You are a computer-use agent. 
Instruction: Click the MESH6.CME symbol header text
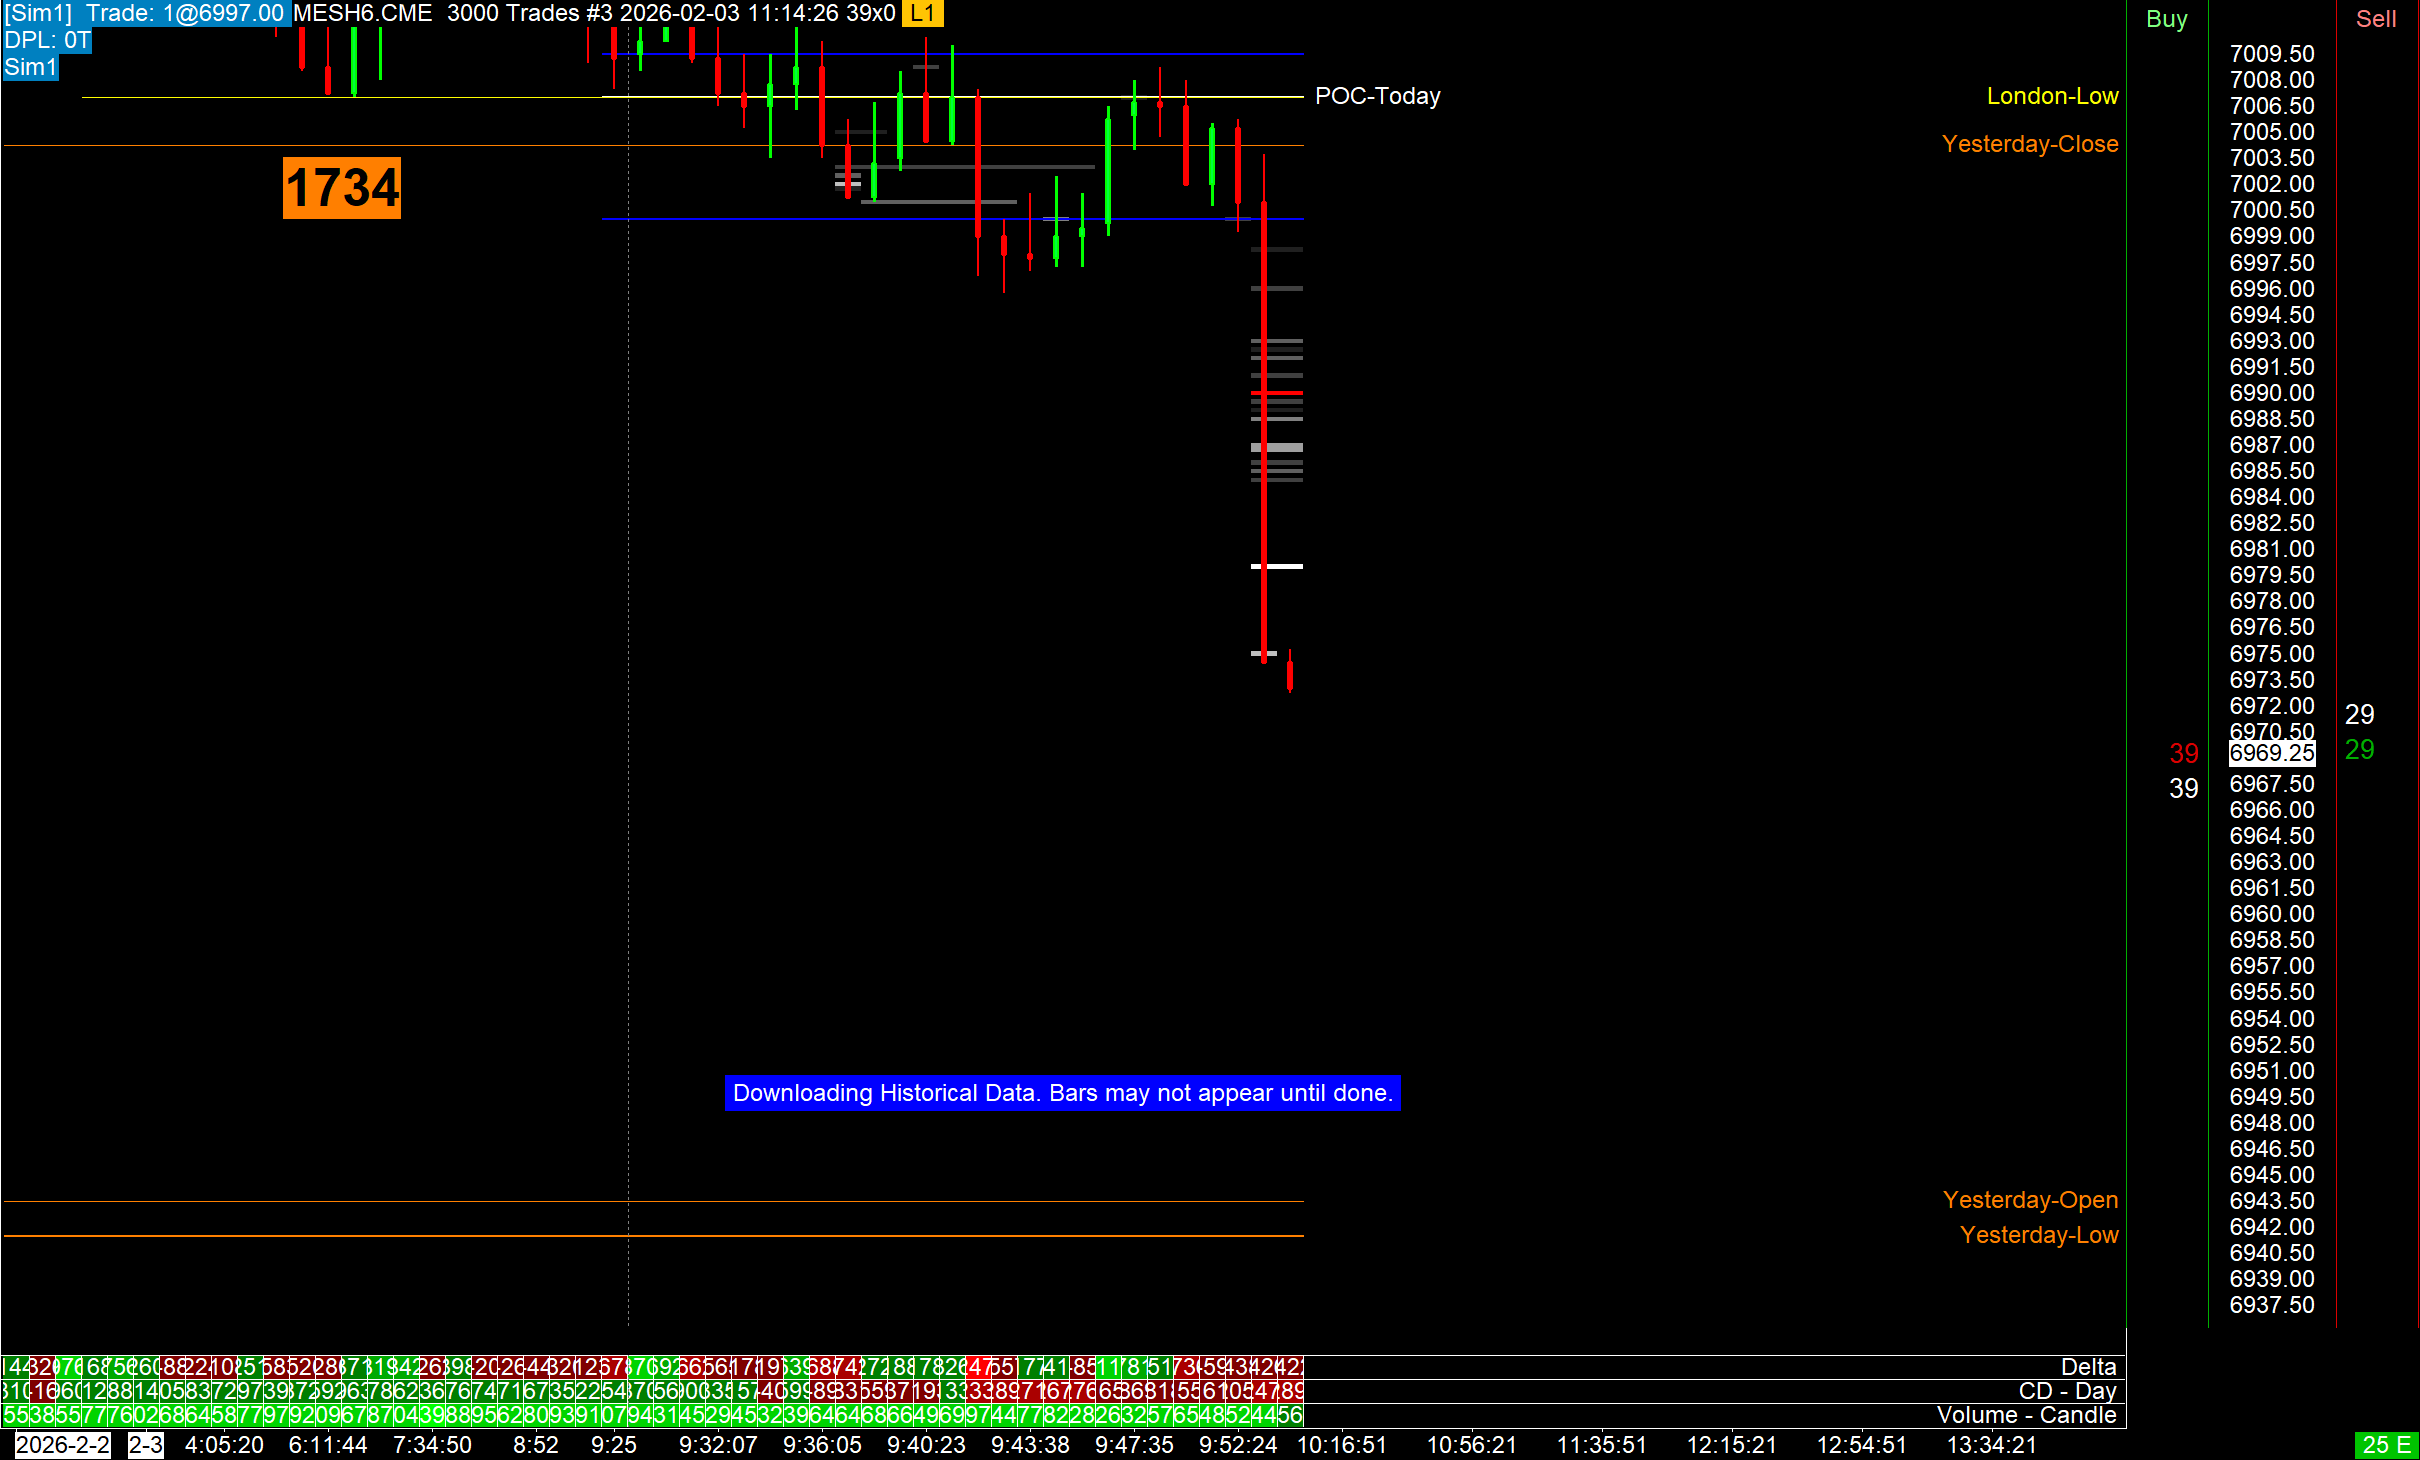coord(363,14)
